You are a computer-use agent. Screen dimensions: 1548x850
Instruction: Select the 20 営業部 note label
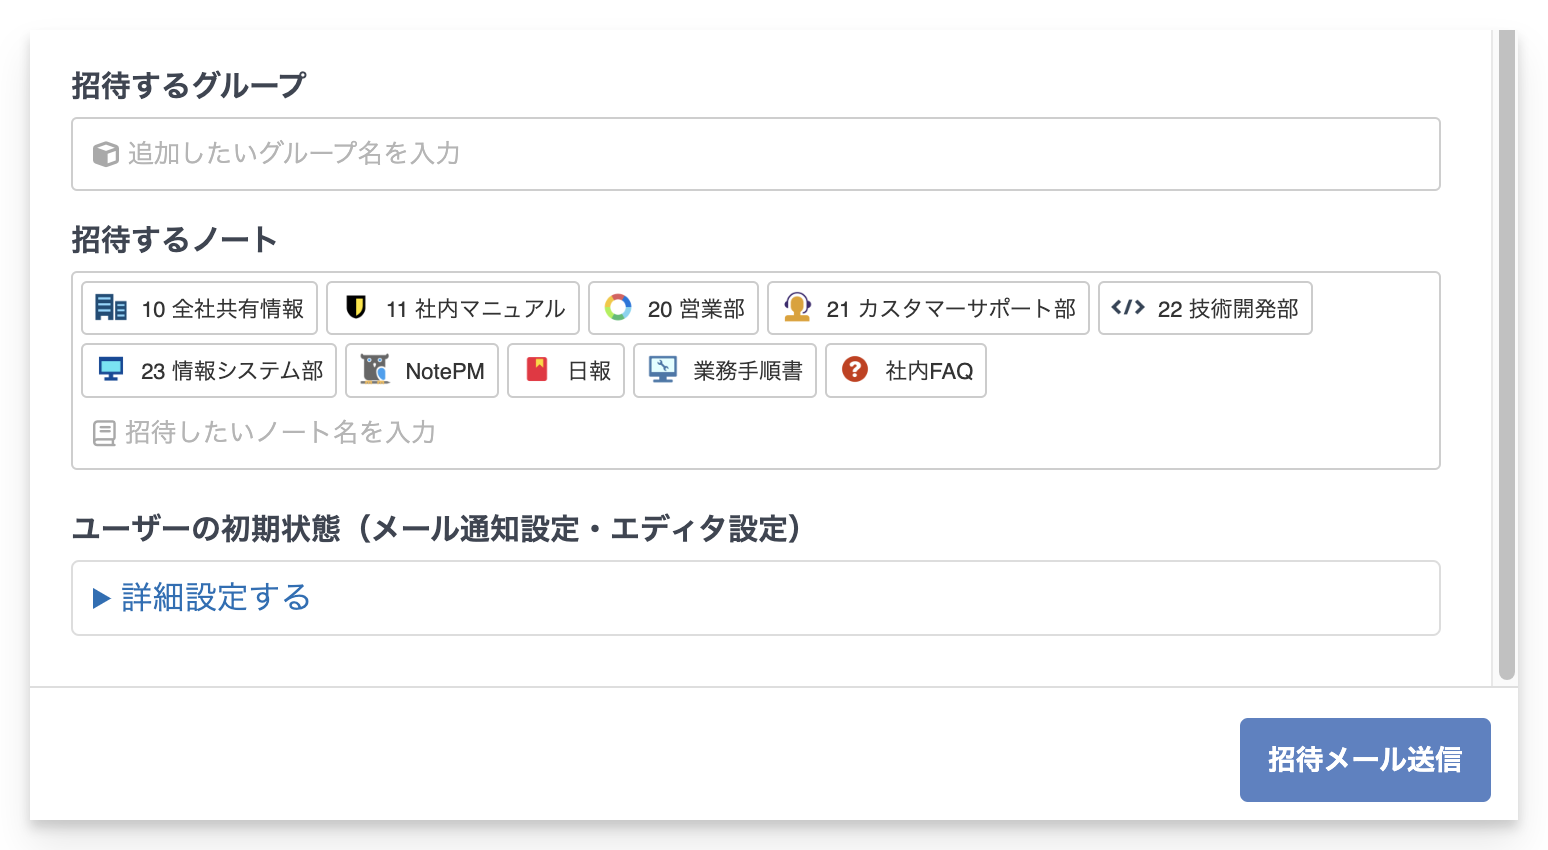tap(696, 309)
